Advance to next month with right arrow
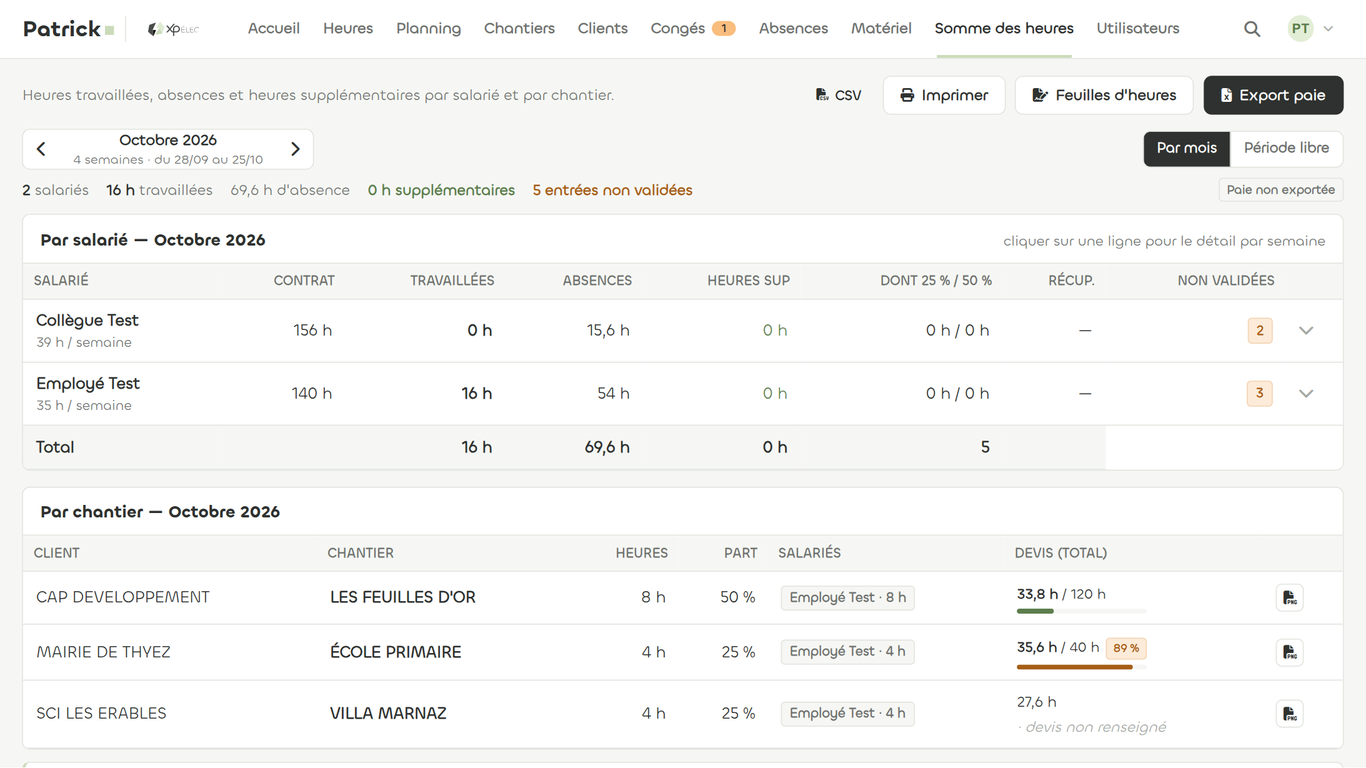Screen dimensions: 1366x768 tap(295, 149)
